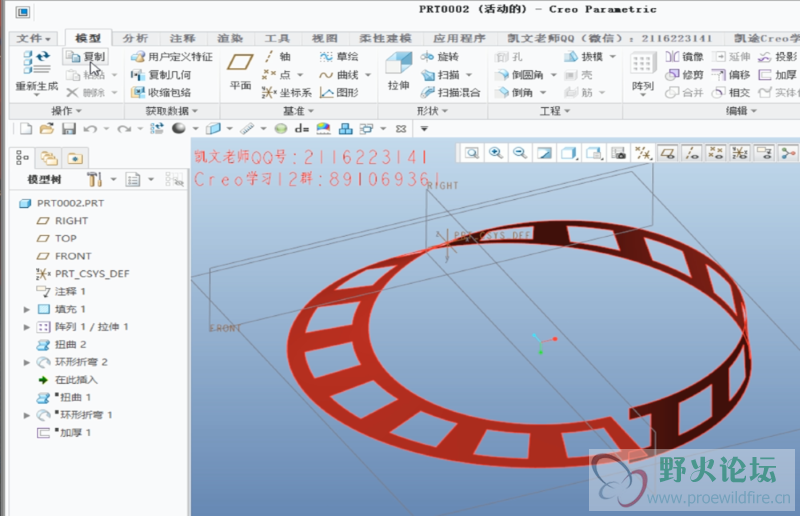
Task: Click 复制几何 (Copy Geometry)
Action: (x=161, y=75)
